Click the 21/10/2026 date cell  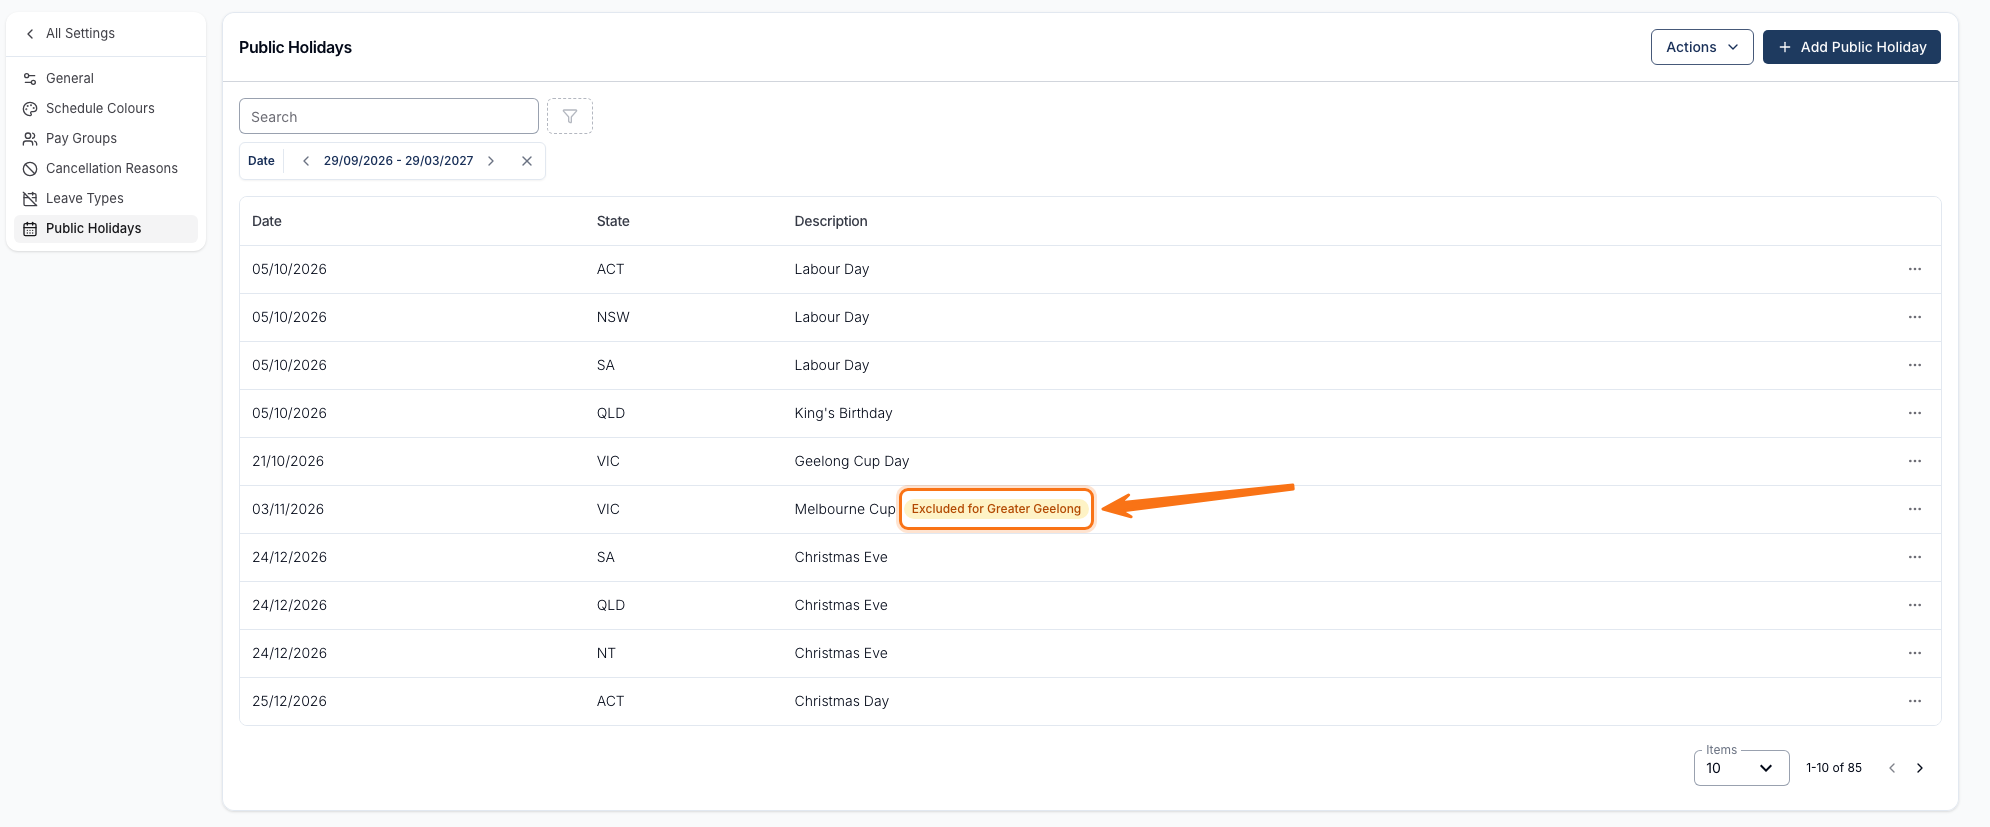[288, 461]
